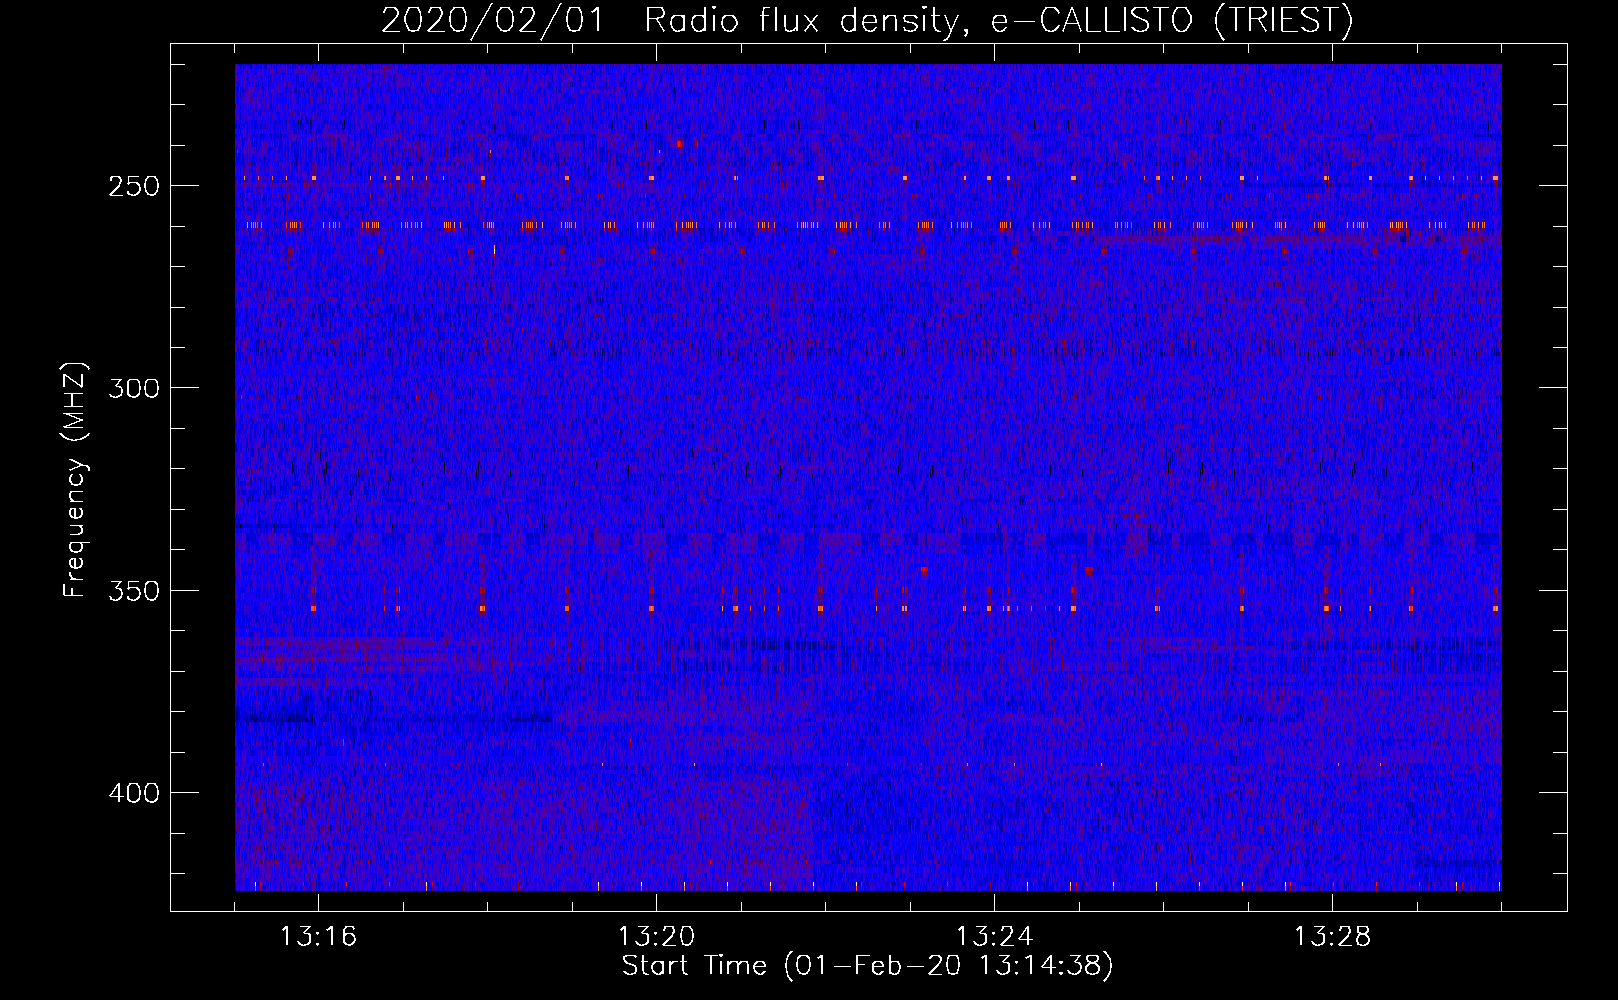
Task: Click the 13:28 time tick label
Action: point(1332,937)
